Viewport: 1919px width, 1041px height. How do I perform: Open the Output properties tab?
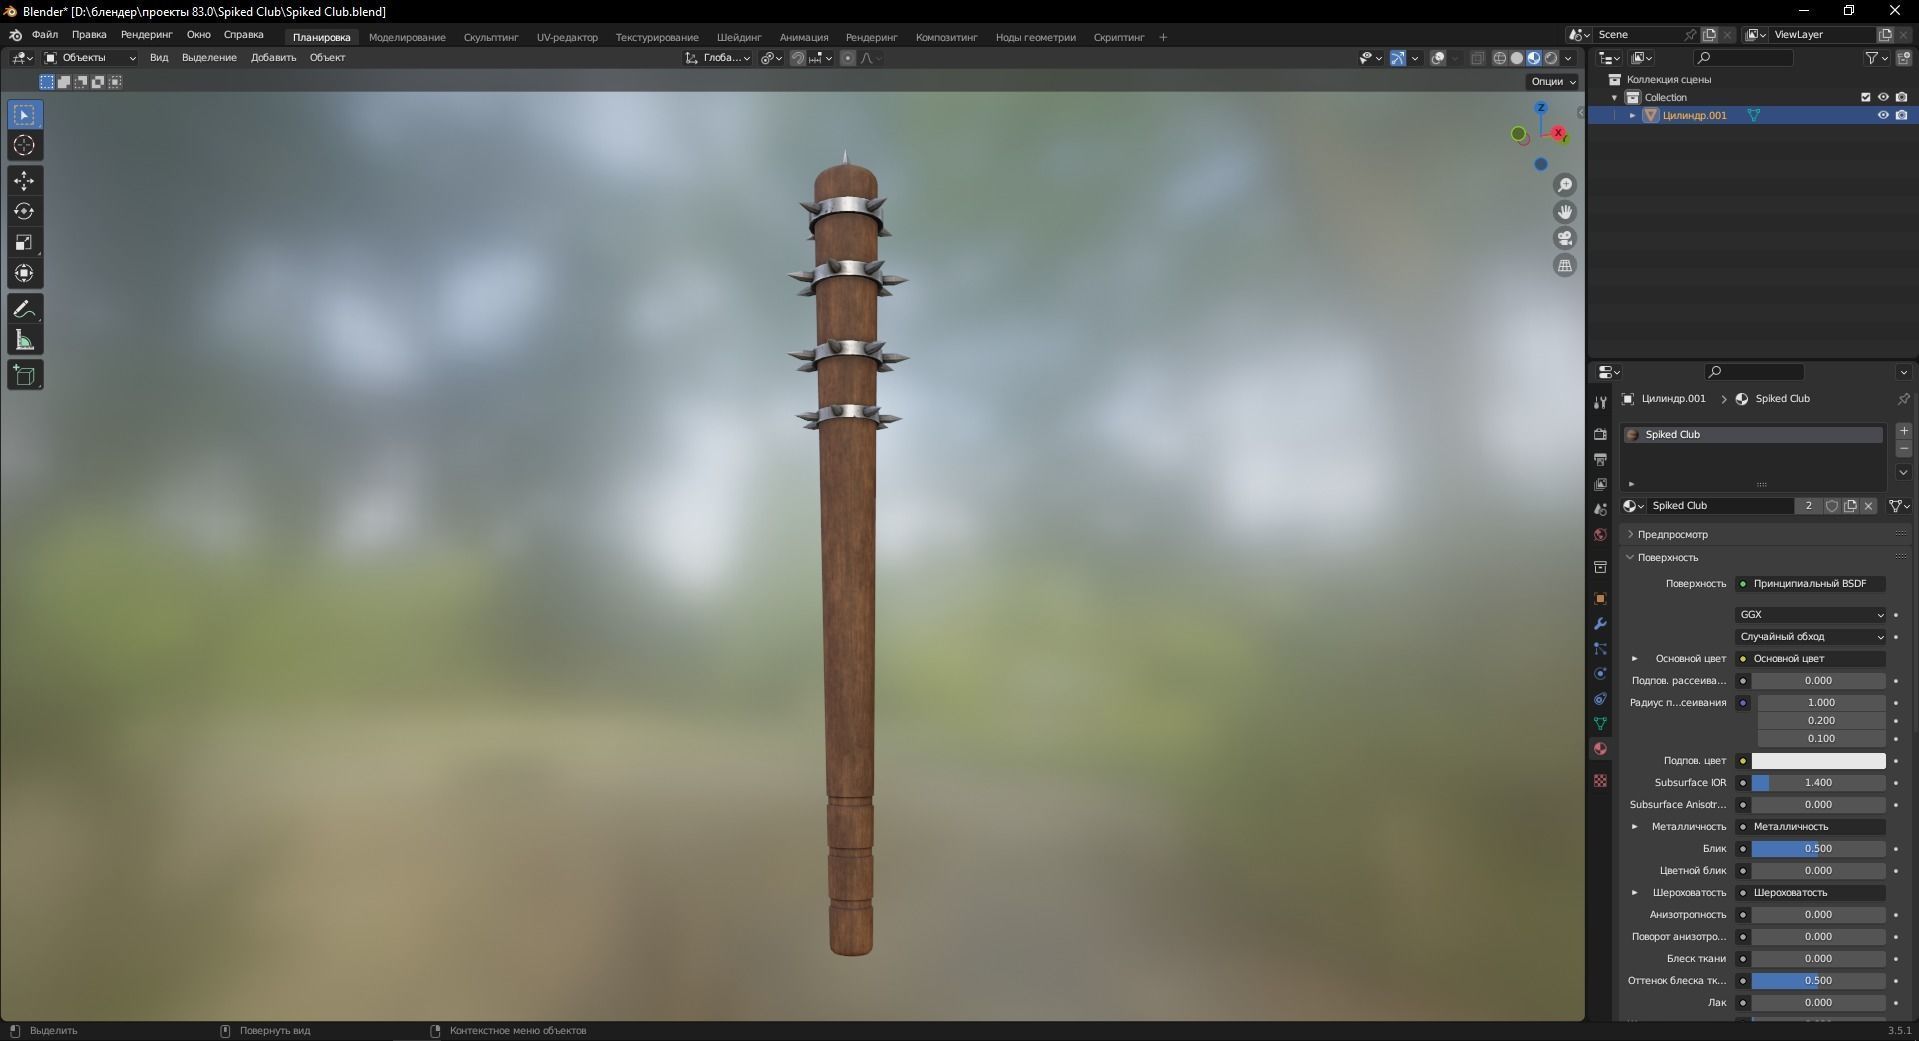click(1600, 460)
